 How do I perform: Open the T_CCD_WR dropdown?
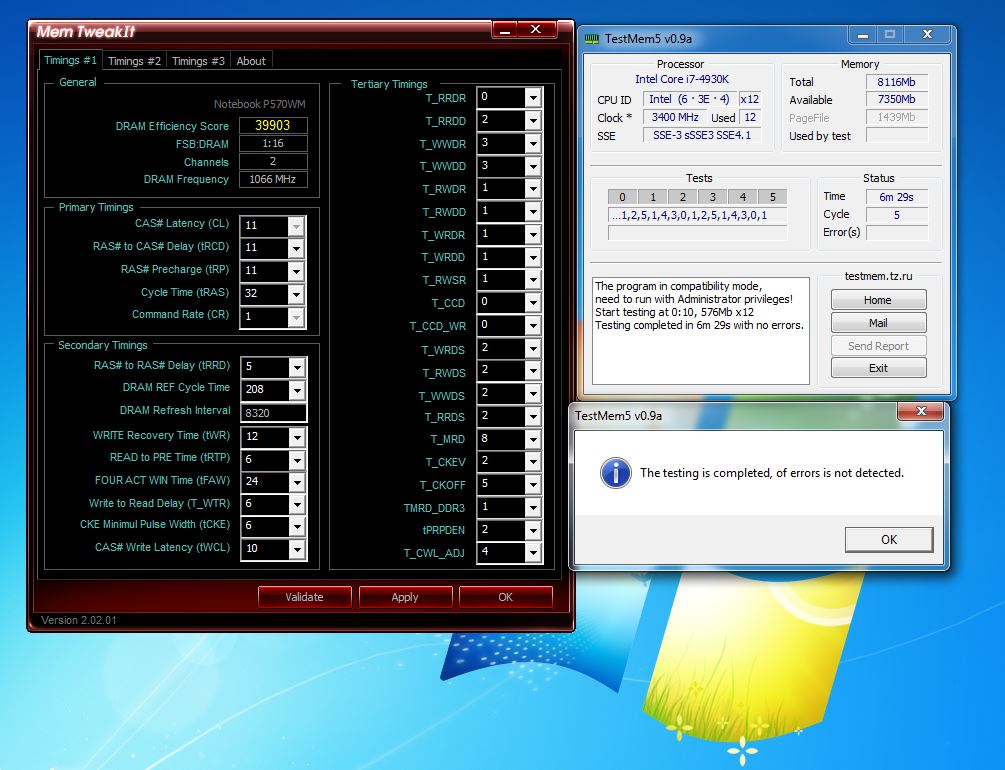[533, 326]
